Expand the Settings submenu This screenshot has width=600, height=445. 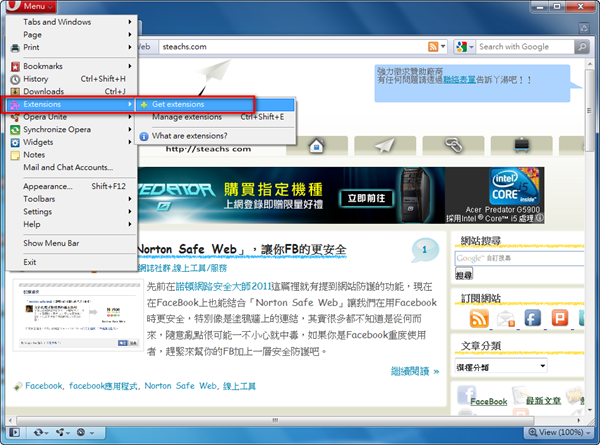[x=72, y=211]
